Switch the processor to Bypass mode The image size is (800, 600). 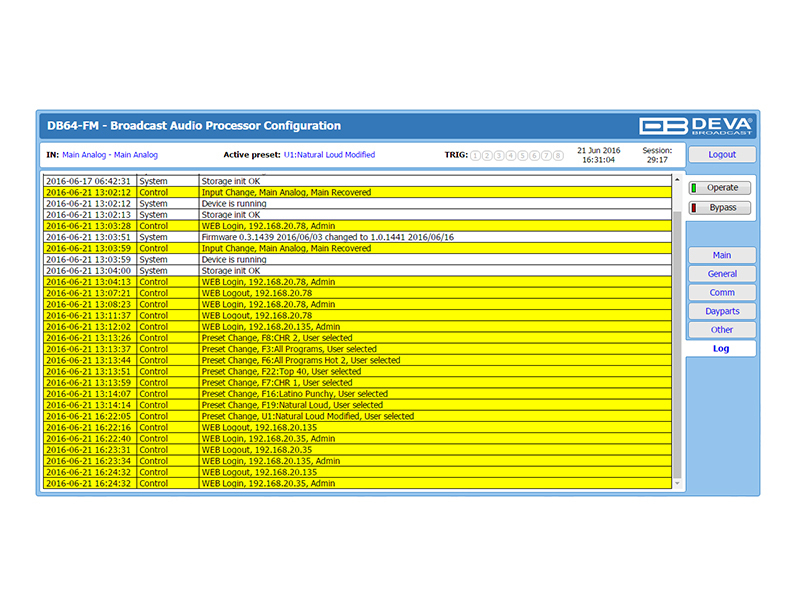click(x=720, y=208)
